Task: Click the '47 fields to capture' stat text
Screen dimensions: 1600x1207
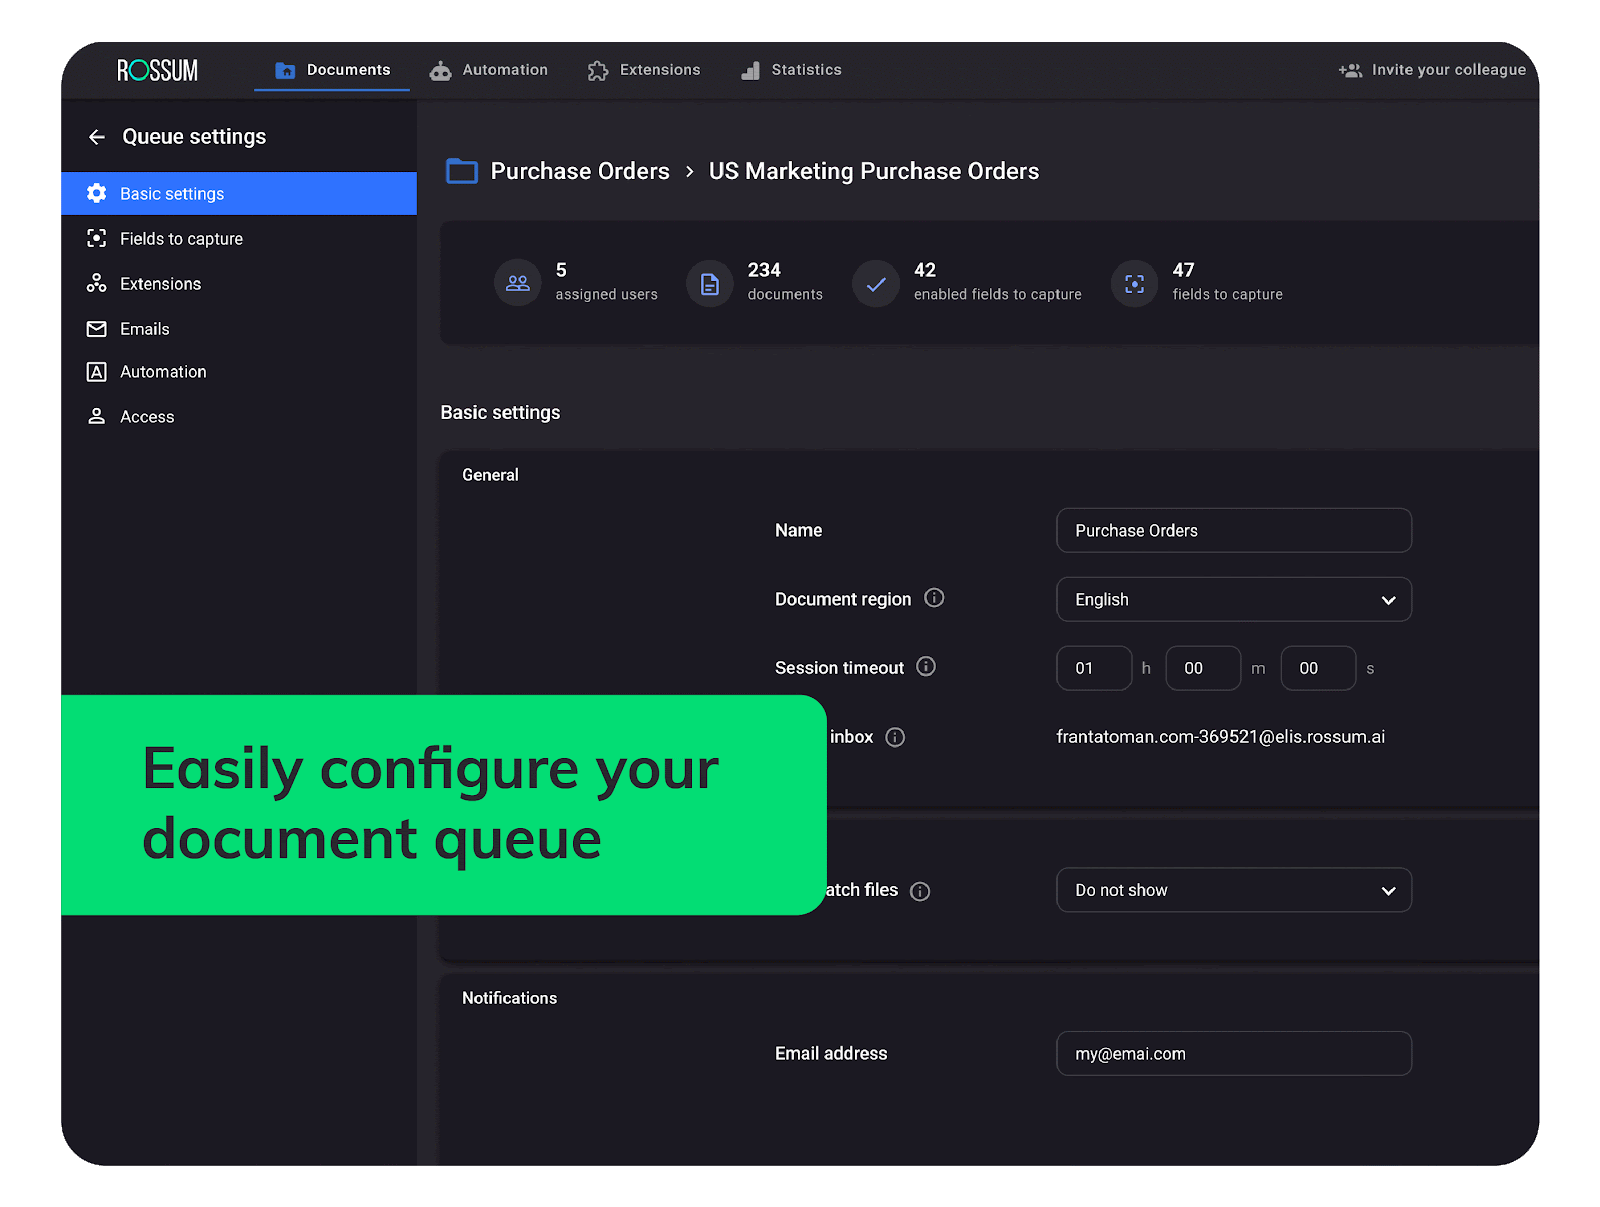Action: click(x=1227, y=281)
